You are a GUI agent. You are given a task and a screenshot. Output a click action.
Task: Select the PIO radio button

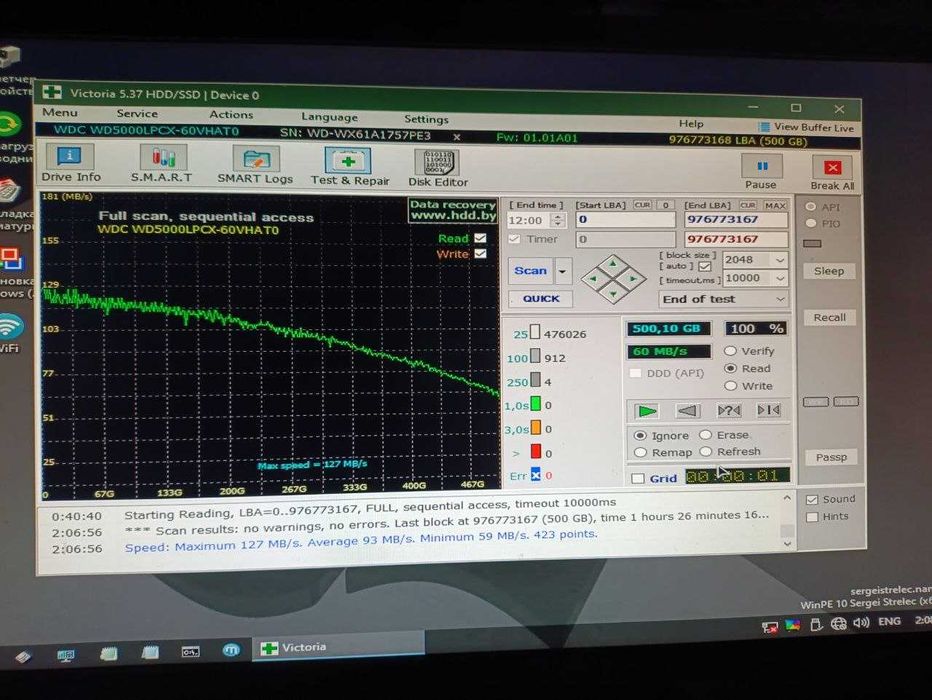point(810,223)
